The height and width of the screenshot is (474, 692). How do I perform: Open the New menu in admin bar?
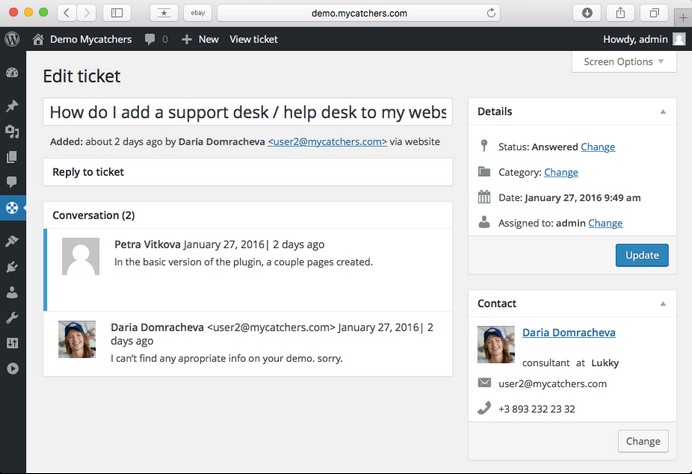click(x=200, y=39)
